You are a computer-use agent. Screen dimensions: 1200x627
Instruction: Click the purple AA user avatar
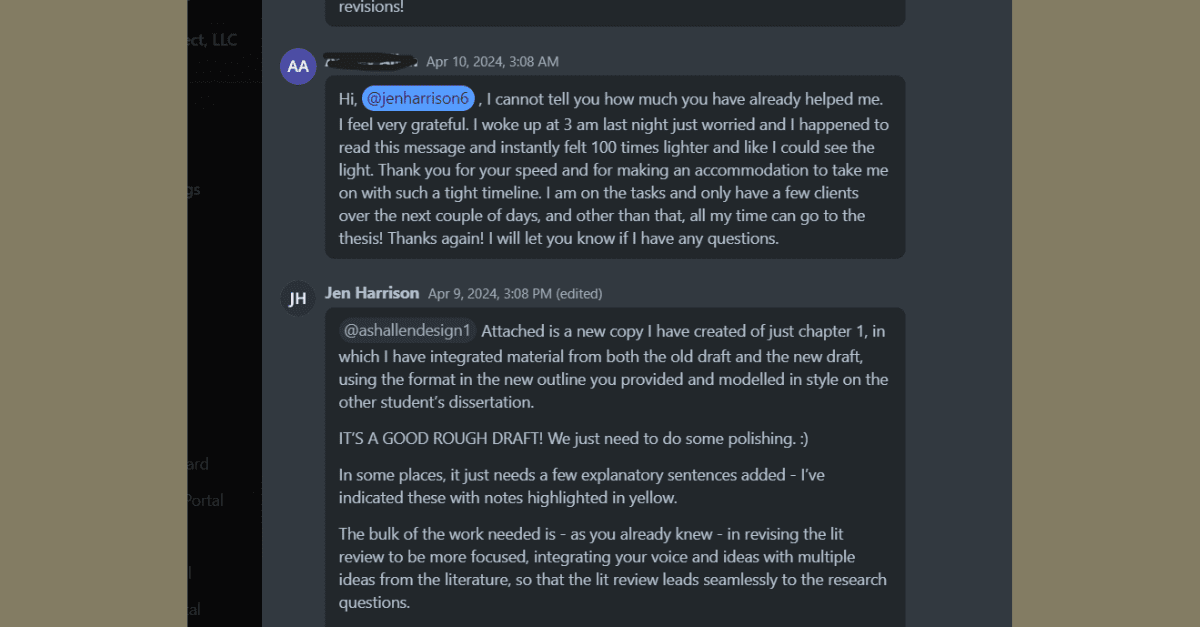click(x=298, y=66)
